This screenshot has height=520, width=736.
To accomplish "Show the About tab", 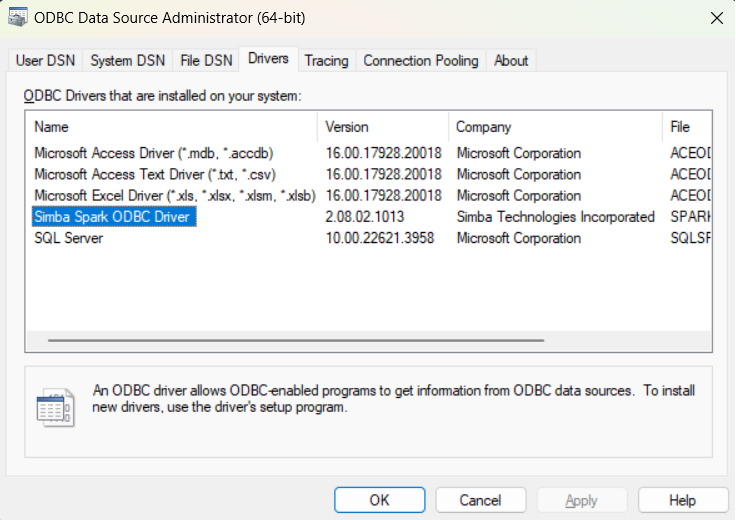I will (511, 61).
